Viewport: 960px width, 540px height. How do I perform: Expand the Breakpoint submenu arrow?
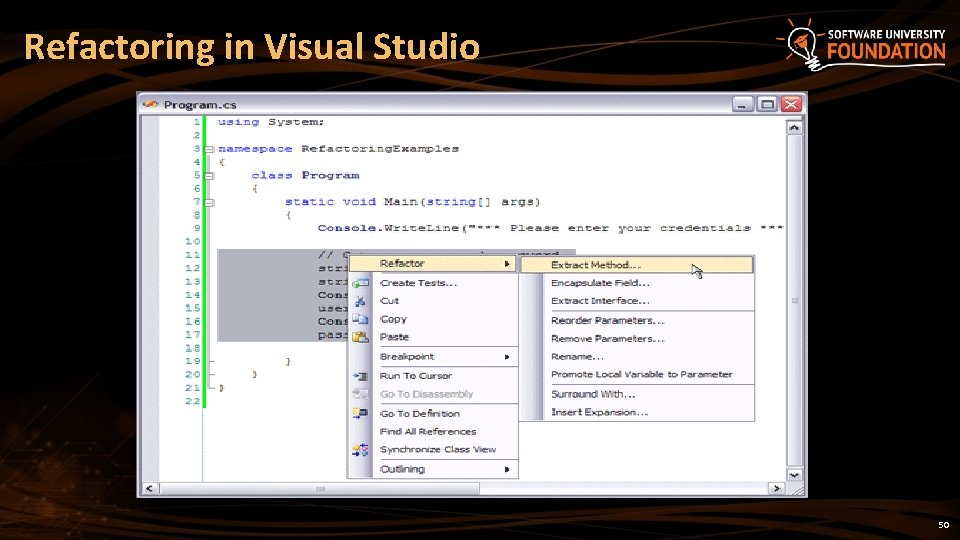507,357
